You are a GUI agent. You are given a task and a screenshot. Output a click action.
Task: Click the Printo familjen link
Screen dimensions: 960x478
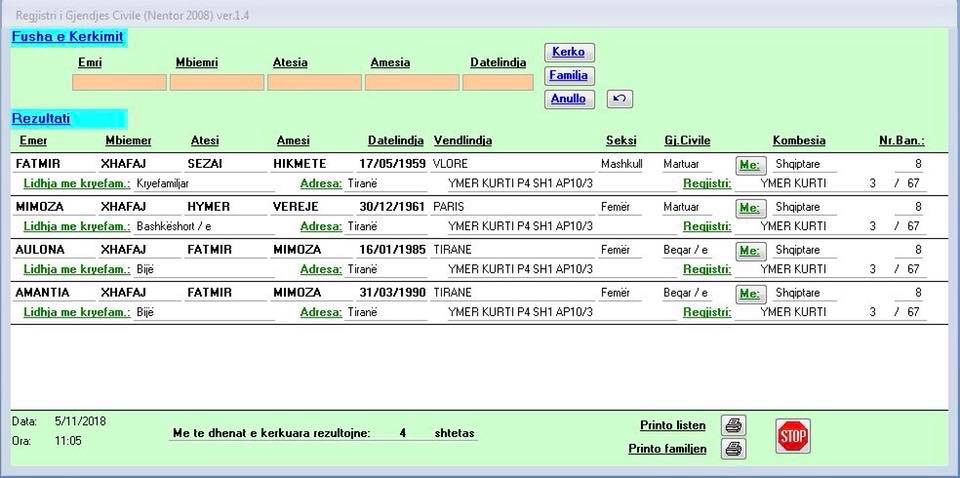click(x=667, y=449)
